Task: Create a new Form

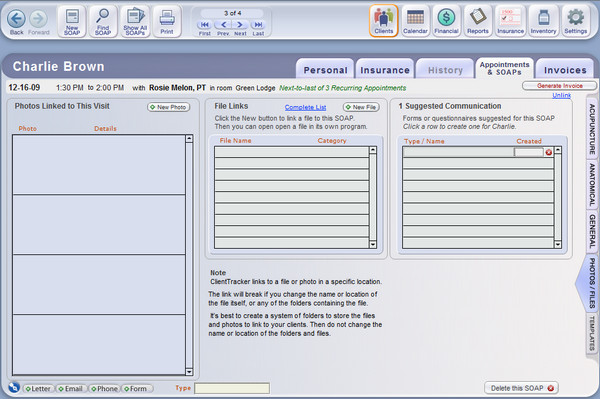Action: [137, 389]
